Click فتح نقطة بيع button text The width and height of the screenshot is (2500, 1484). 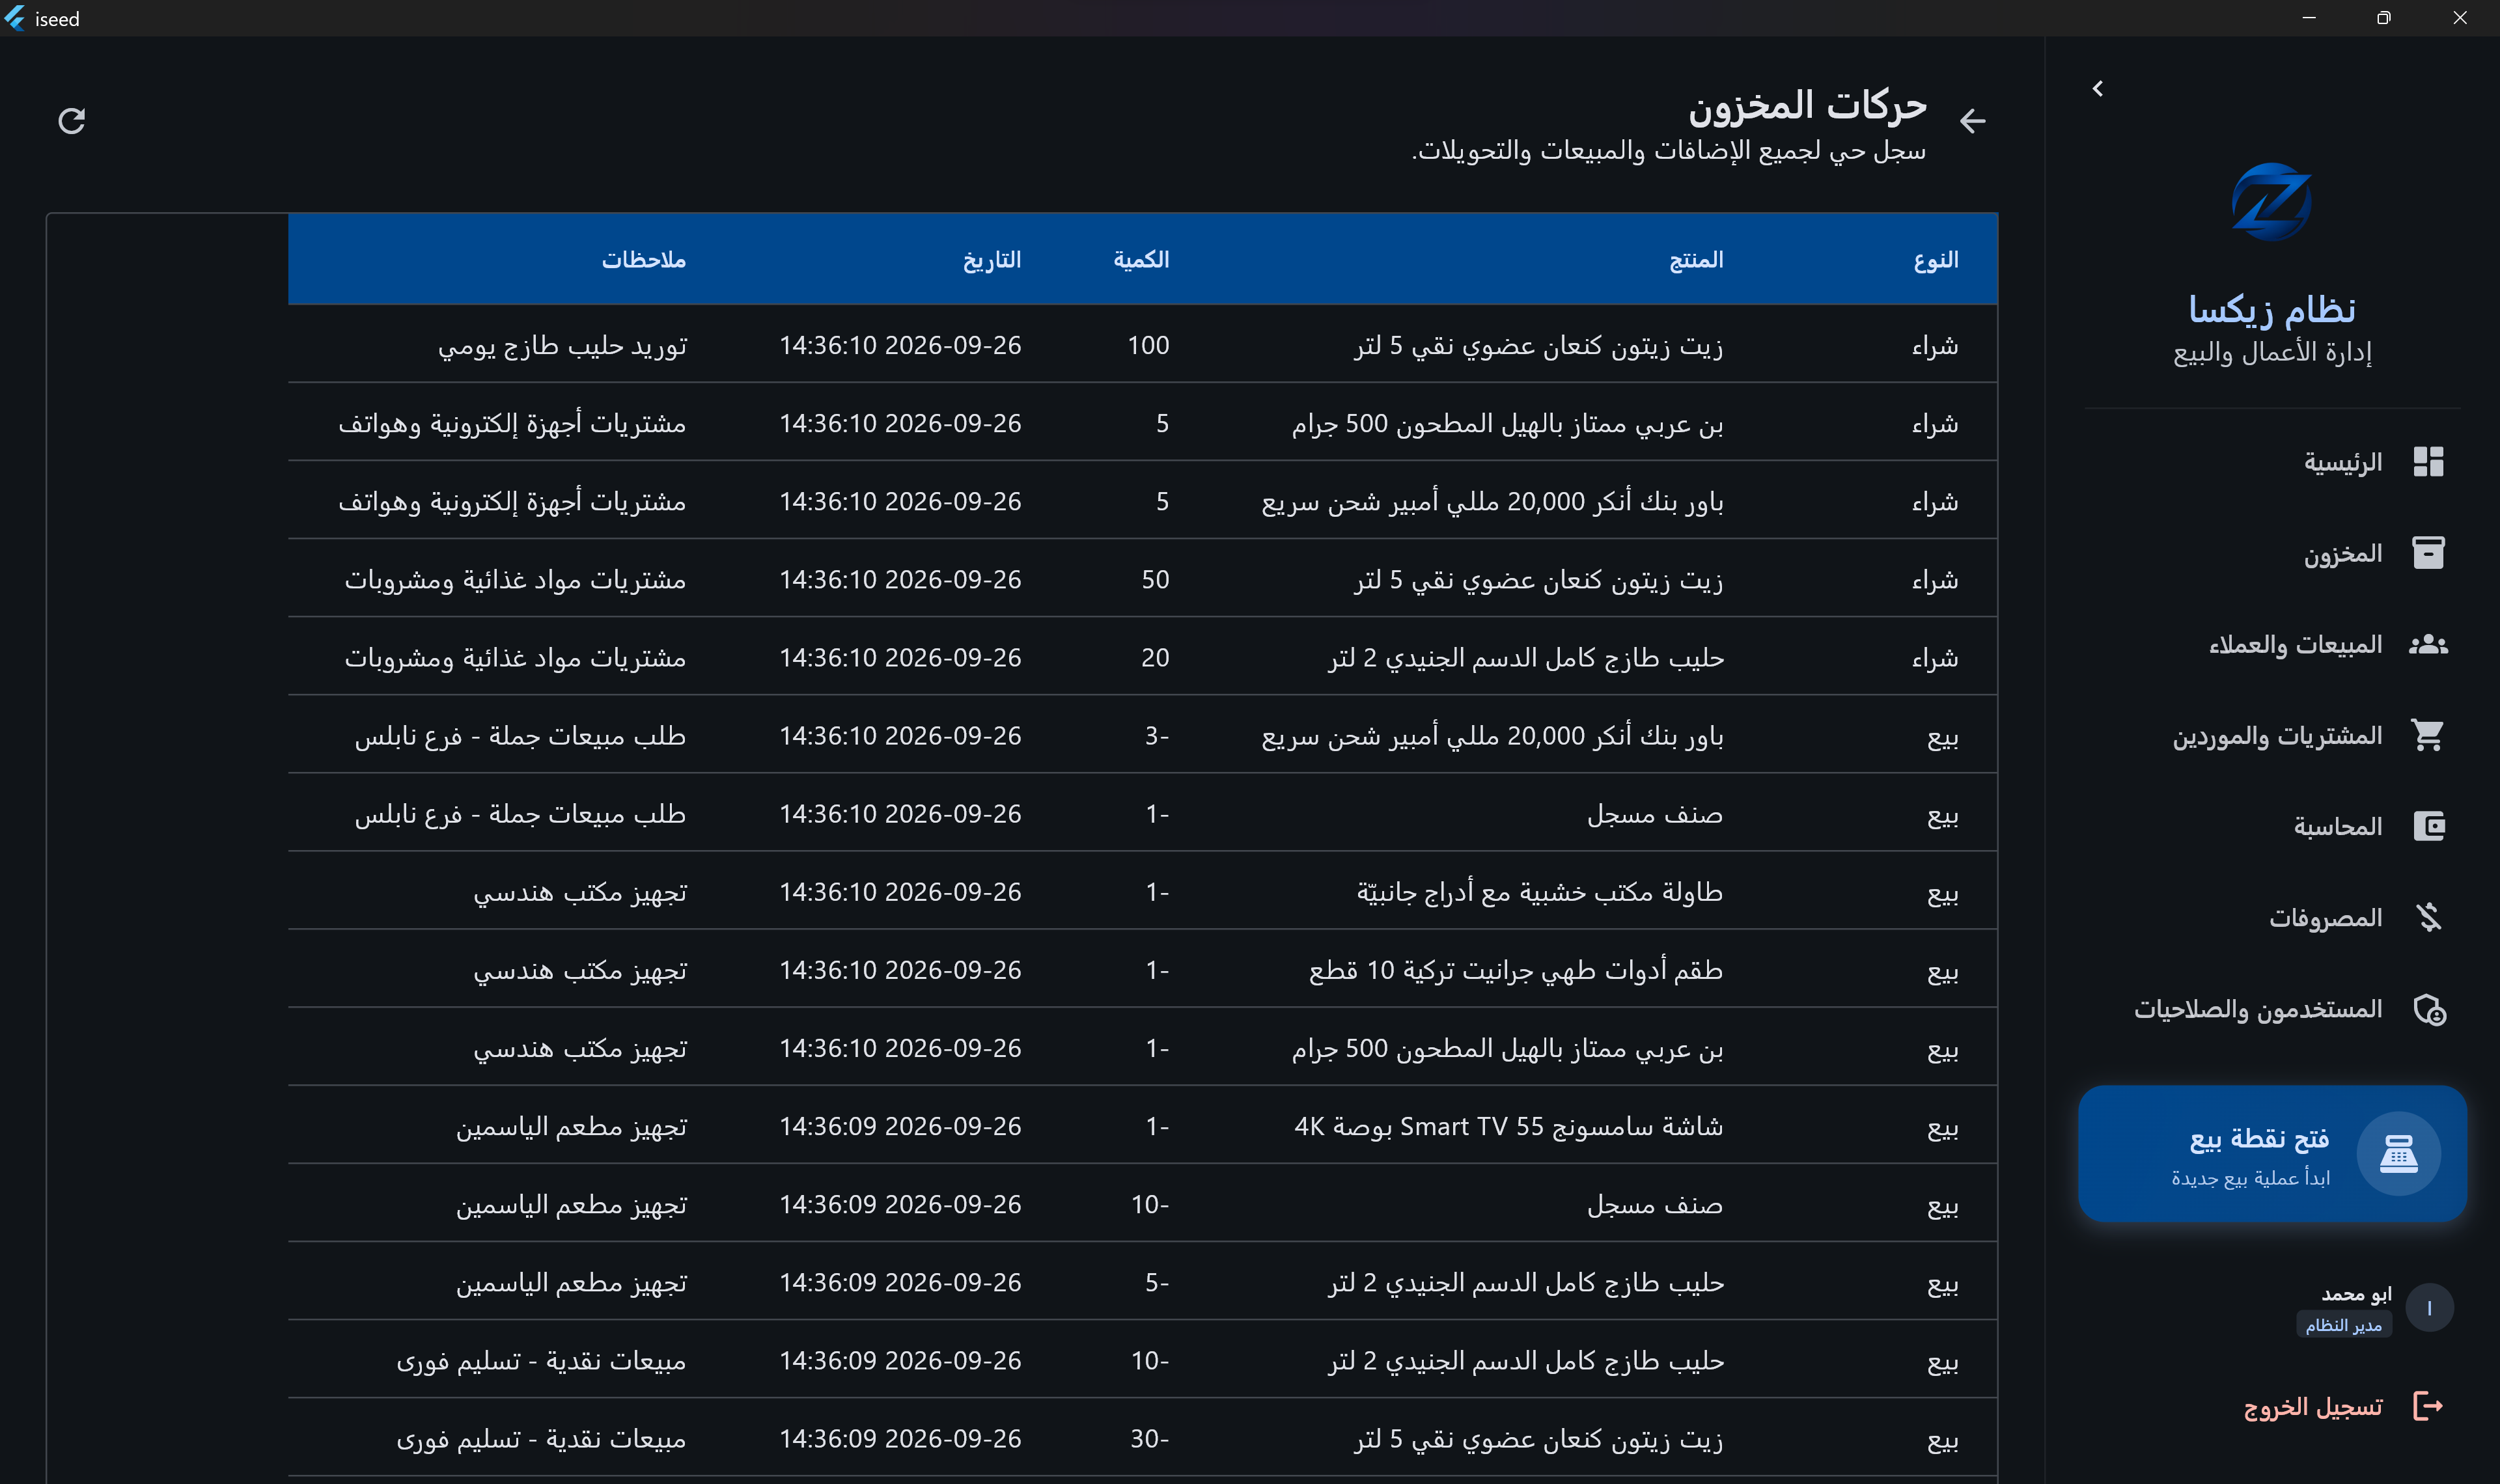(2259, 1138)
